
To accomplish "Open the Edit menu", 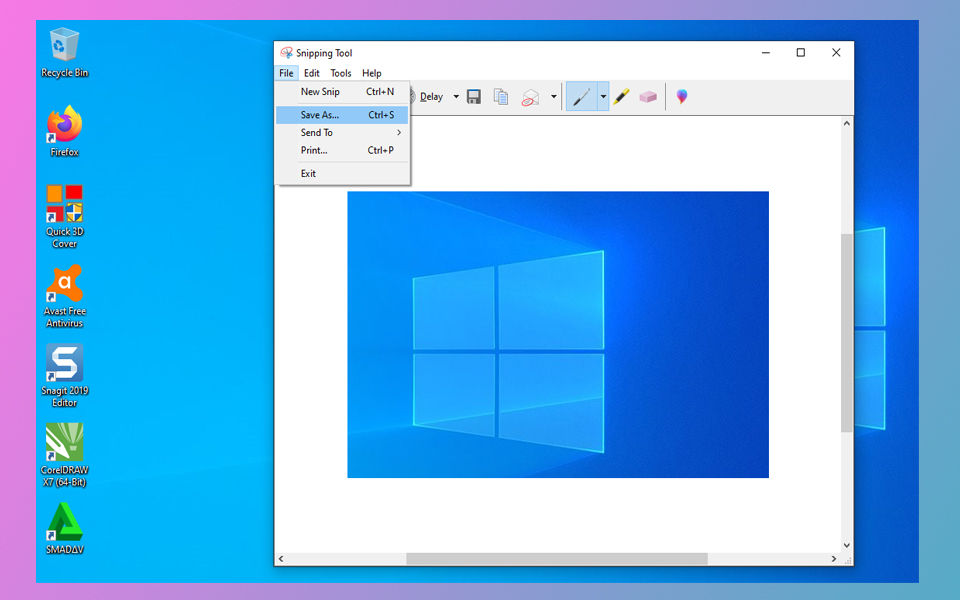I will (311, 72).
